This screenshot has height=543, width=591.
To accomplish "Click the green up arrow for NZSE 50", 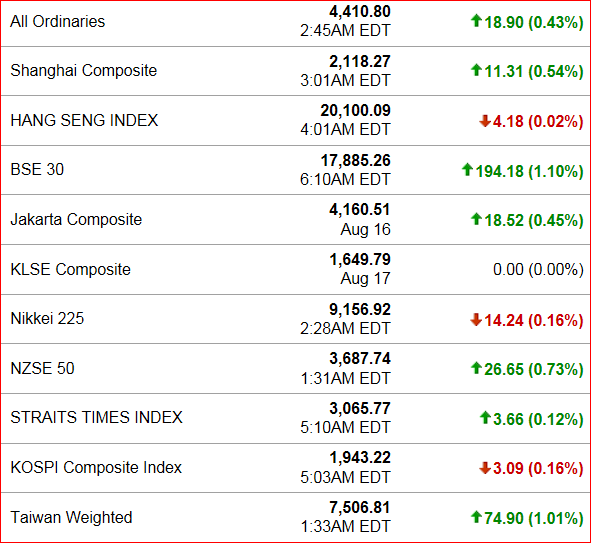I will pyautogui.click(x=476, y=368).
